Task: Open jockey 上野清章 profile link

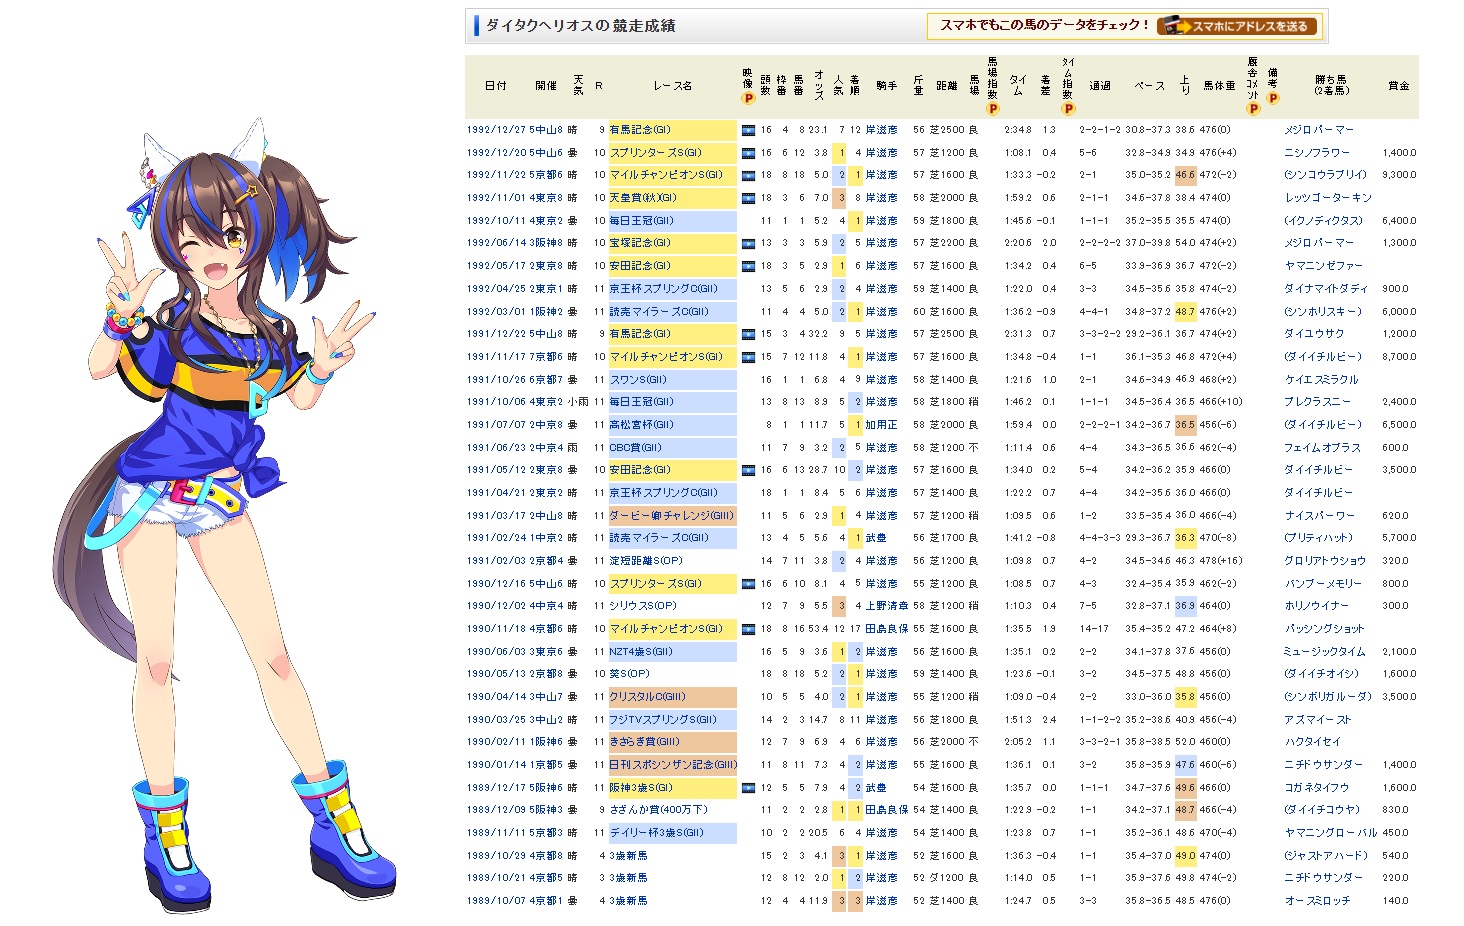Action: click(x=886, y=606)
